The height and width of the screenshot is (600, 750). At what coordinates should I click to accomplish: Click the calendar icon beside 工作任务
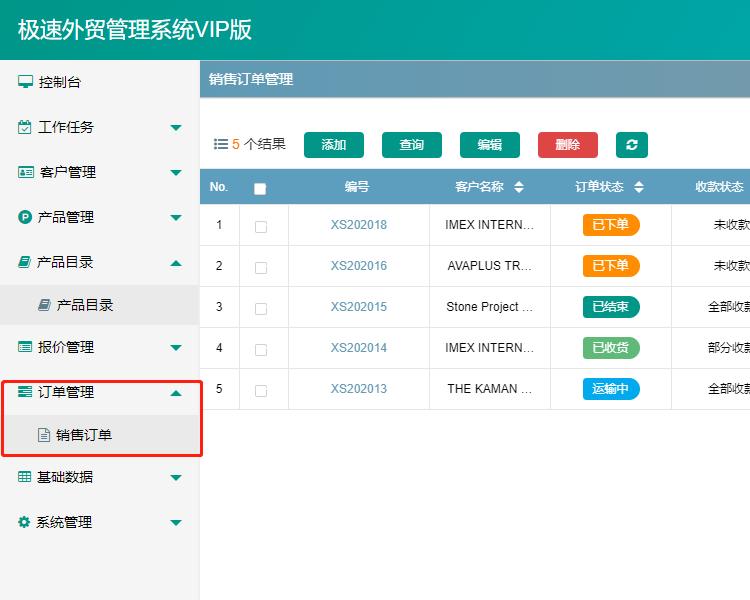click(24, 127)
